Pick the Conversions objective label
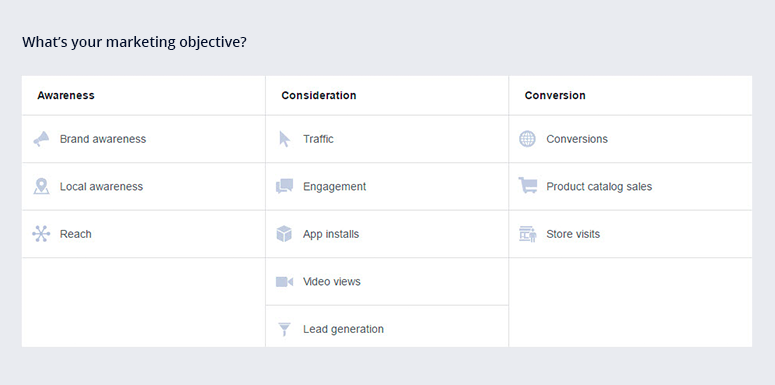Viewport: 775px width, 385px height. coord(577,139)
